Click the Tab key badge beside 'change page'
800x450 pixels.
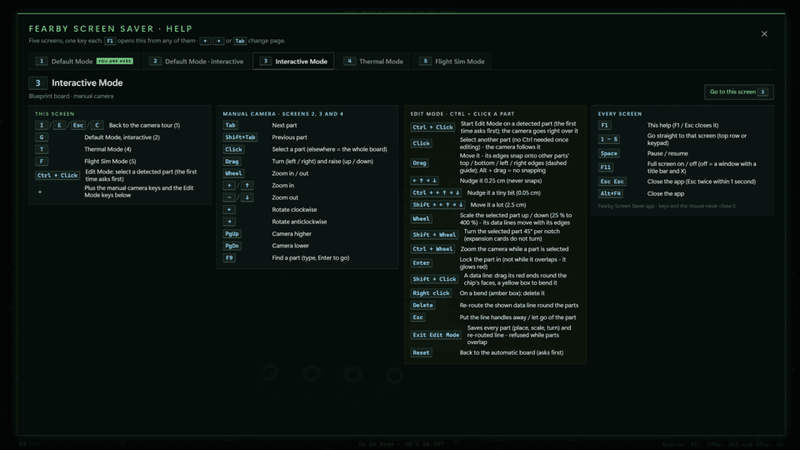click(x=240, y=41)
